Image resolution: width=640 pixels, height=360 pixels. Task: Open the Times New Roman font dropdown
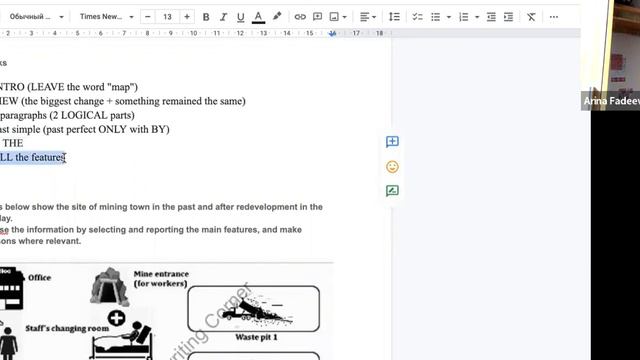107,17
